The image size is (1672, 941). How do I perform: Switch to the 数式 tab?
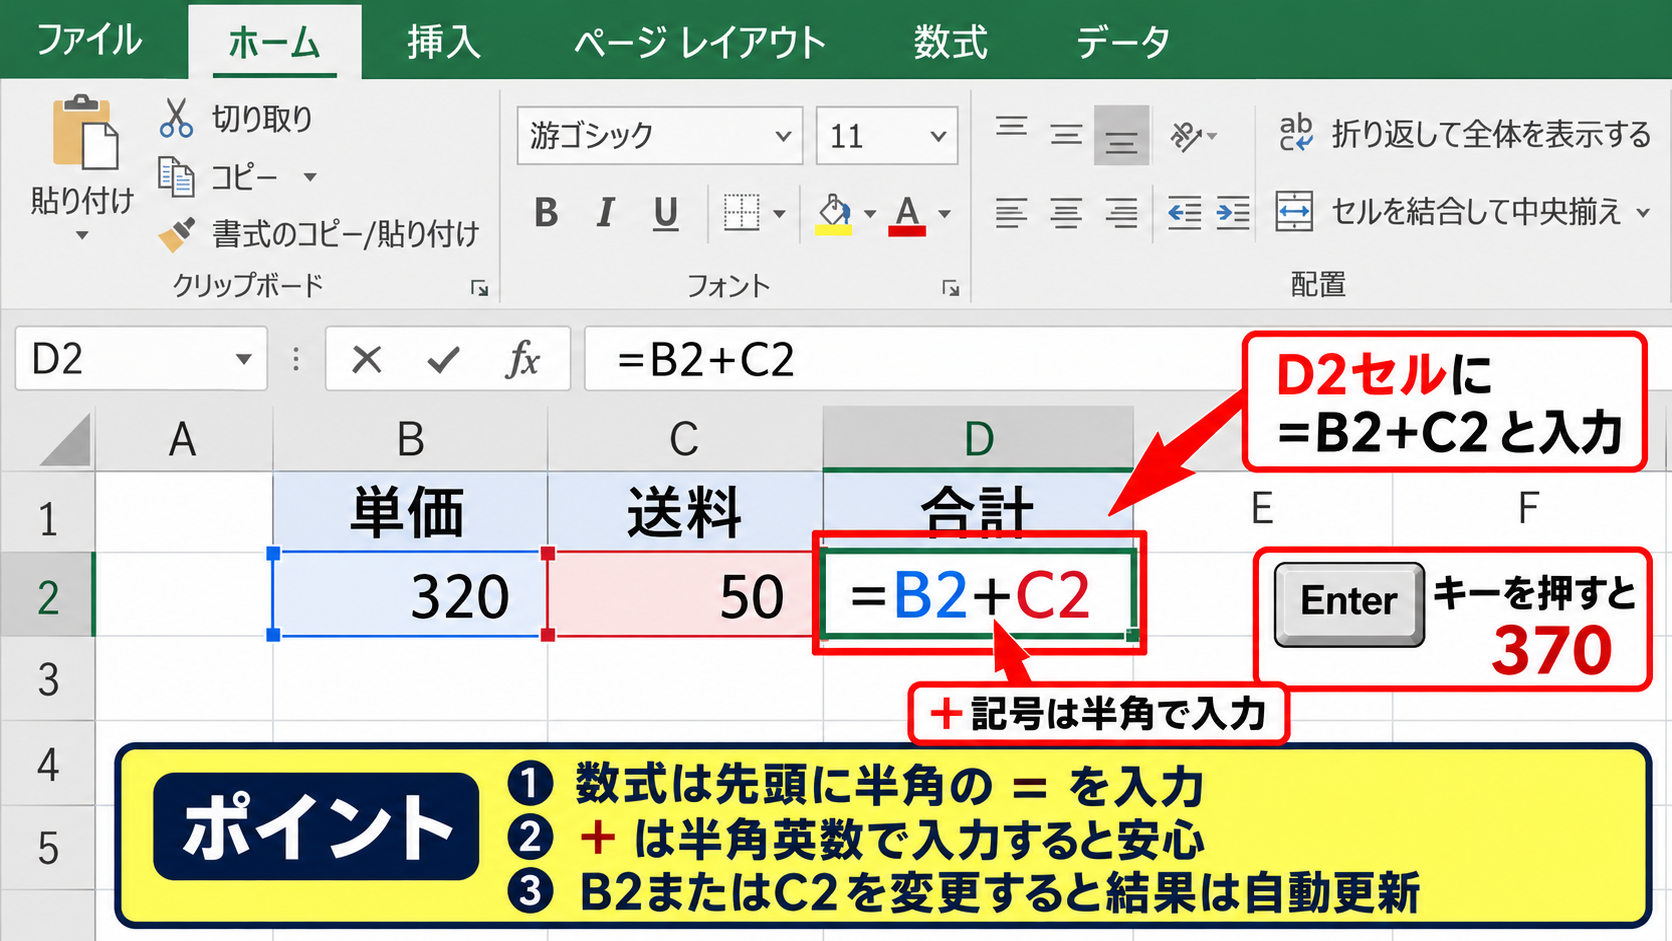950,42
